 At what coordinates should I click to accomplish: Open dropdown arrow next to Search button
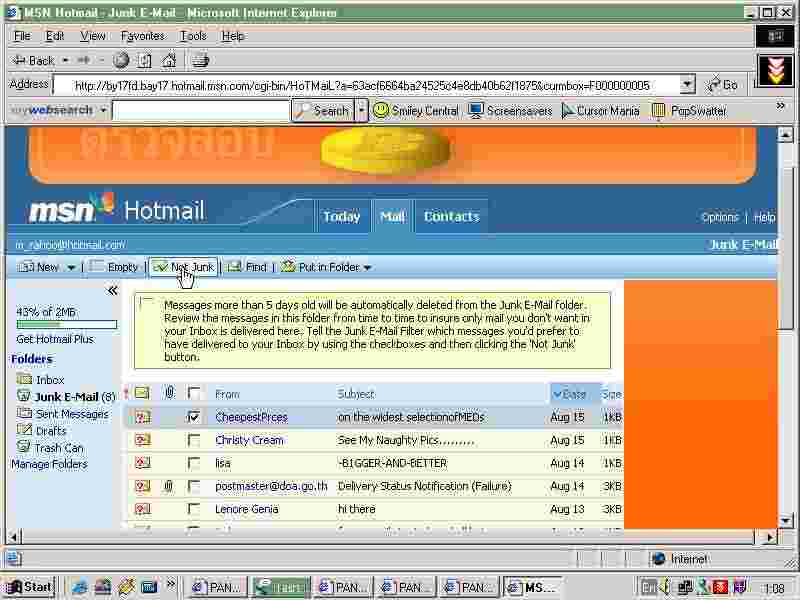click(x=361, y=110)
